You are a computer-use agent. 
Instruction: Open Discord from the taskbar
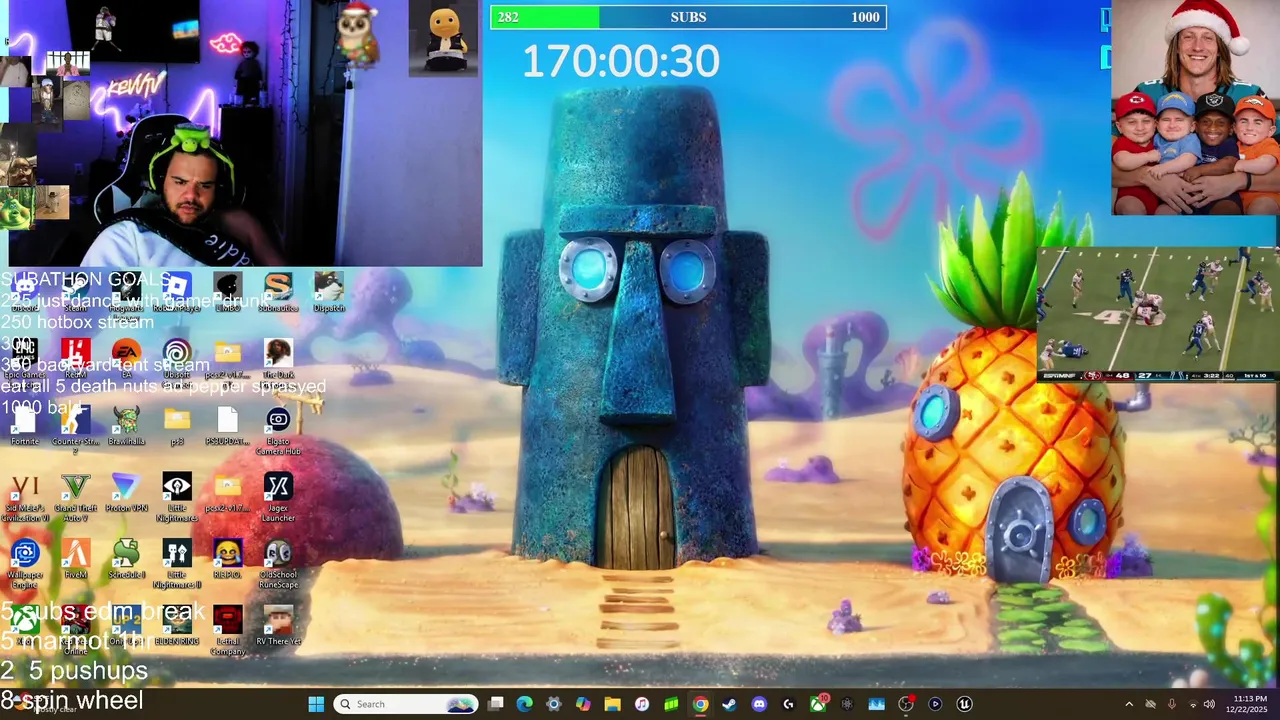tap(759, 704)
